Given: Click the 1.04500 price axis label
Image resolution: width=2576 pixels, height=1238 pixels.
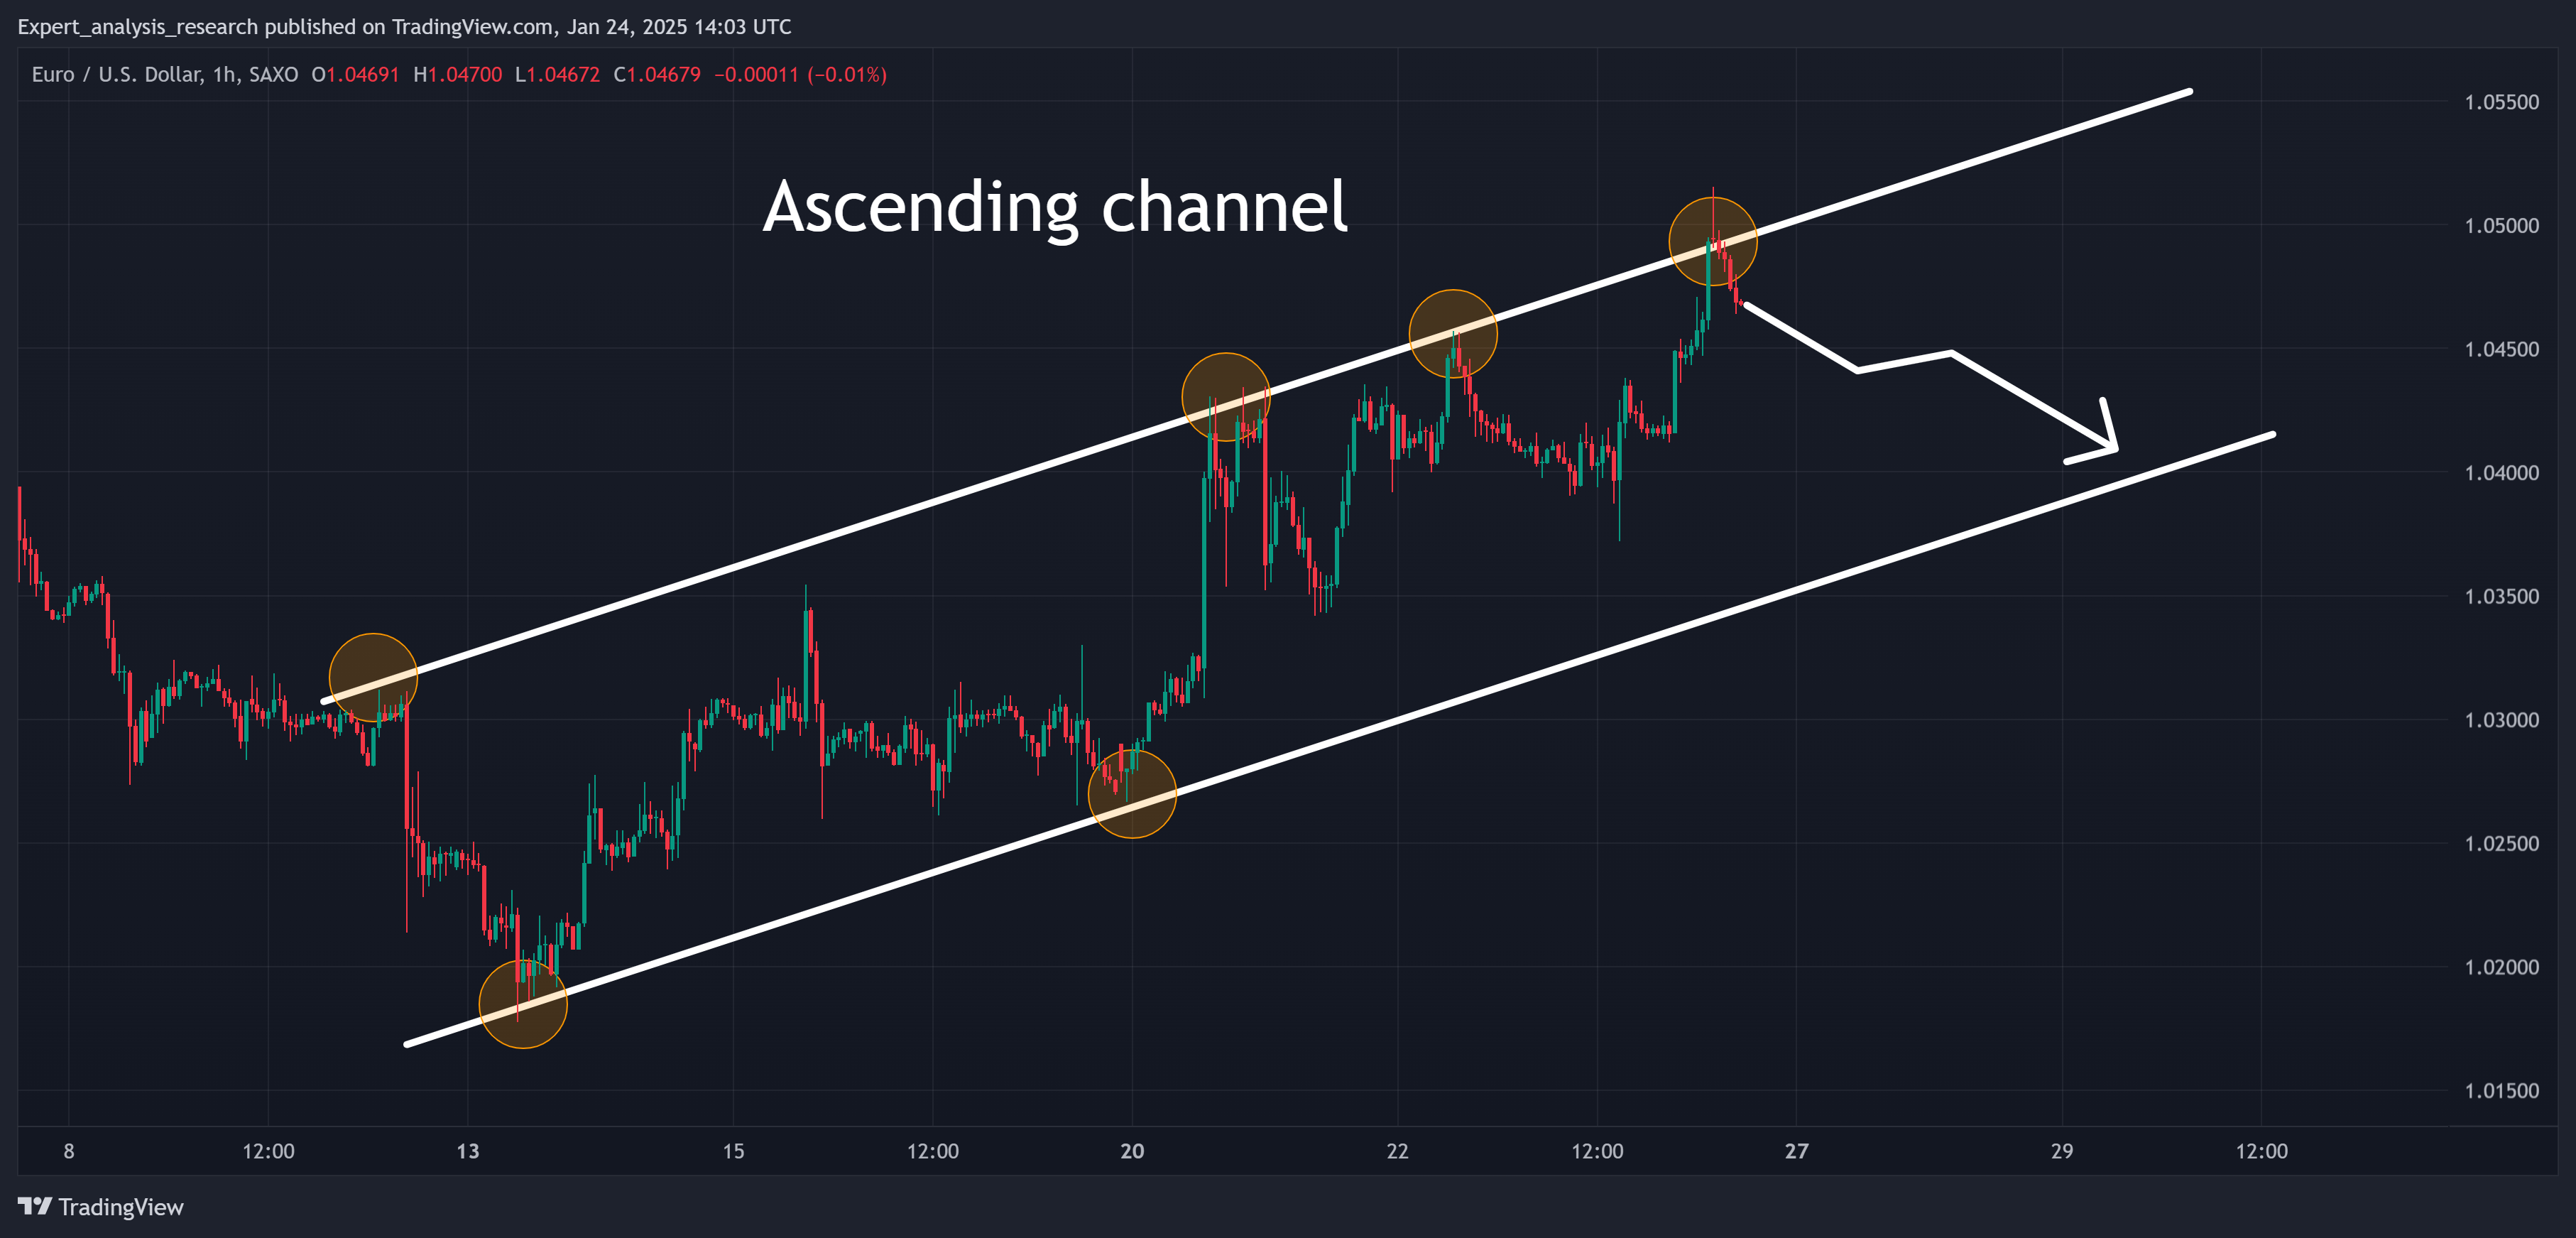Looking at the screenshot, I should pos(2501,349).
